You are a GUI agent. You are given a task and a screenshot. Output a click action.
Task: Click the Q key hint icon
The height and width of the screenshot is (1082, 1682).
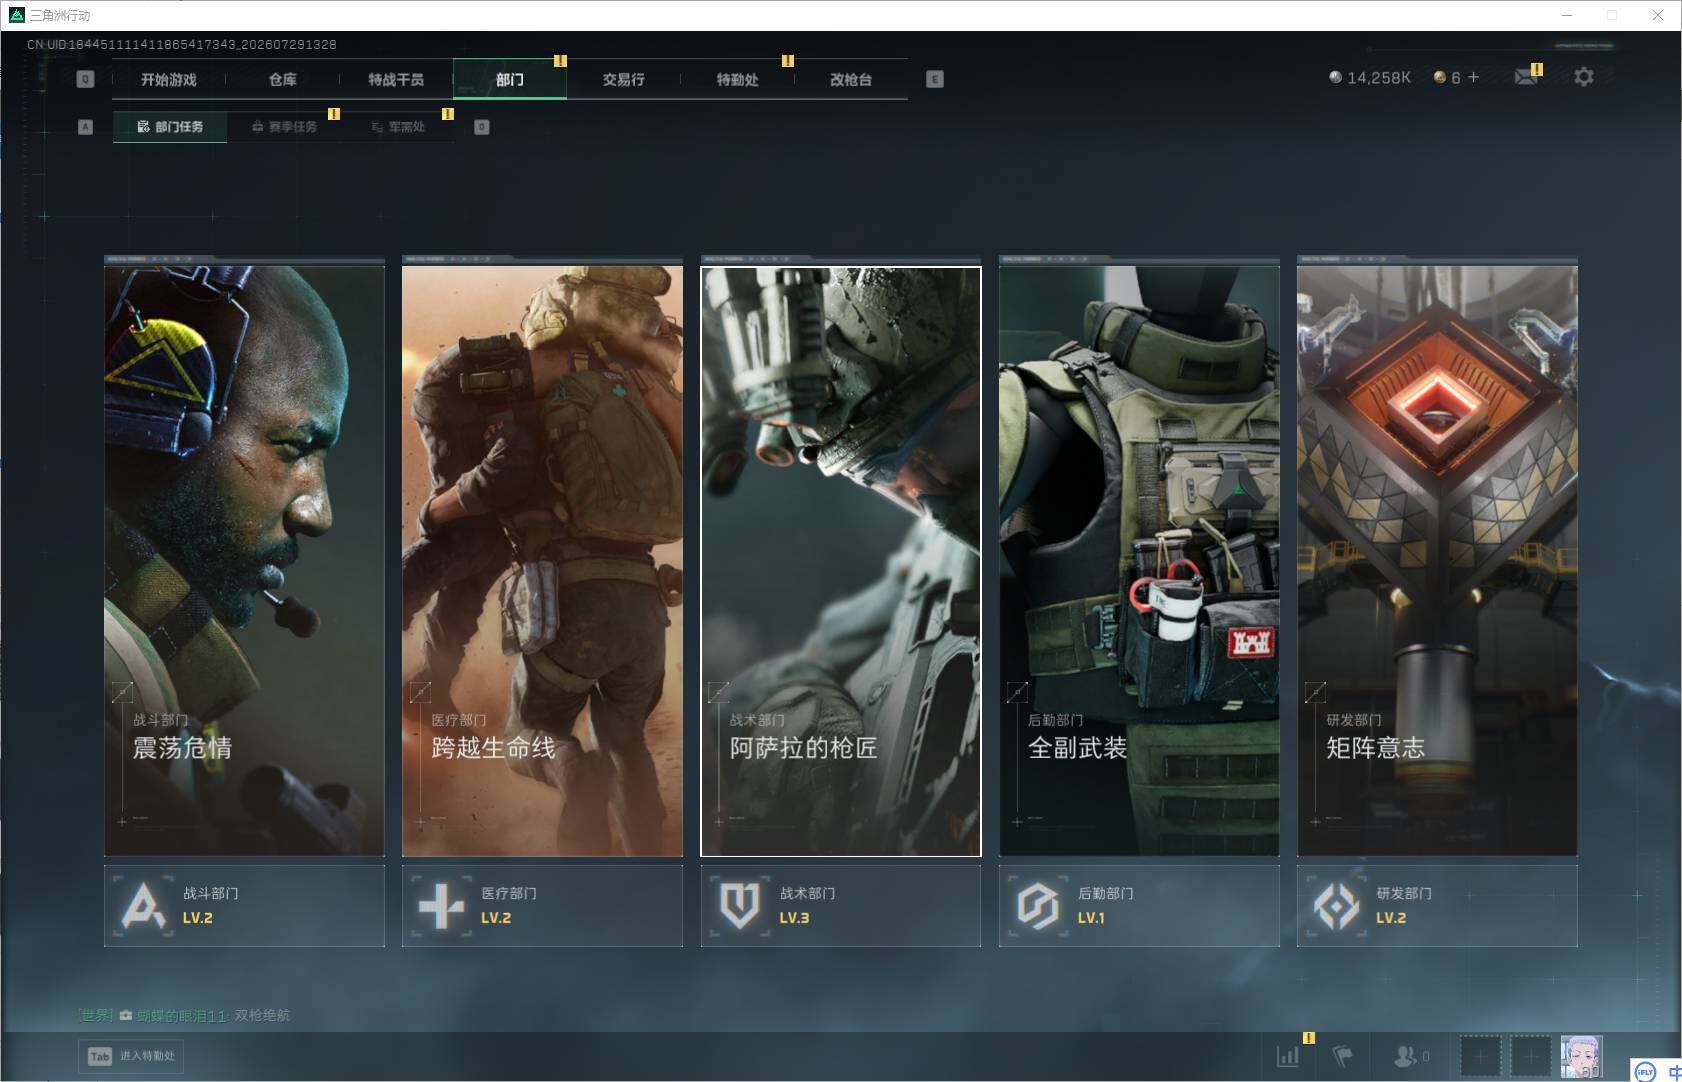85,79
